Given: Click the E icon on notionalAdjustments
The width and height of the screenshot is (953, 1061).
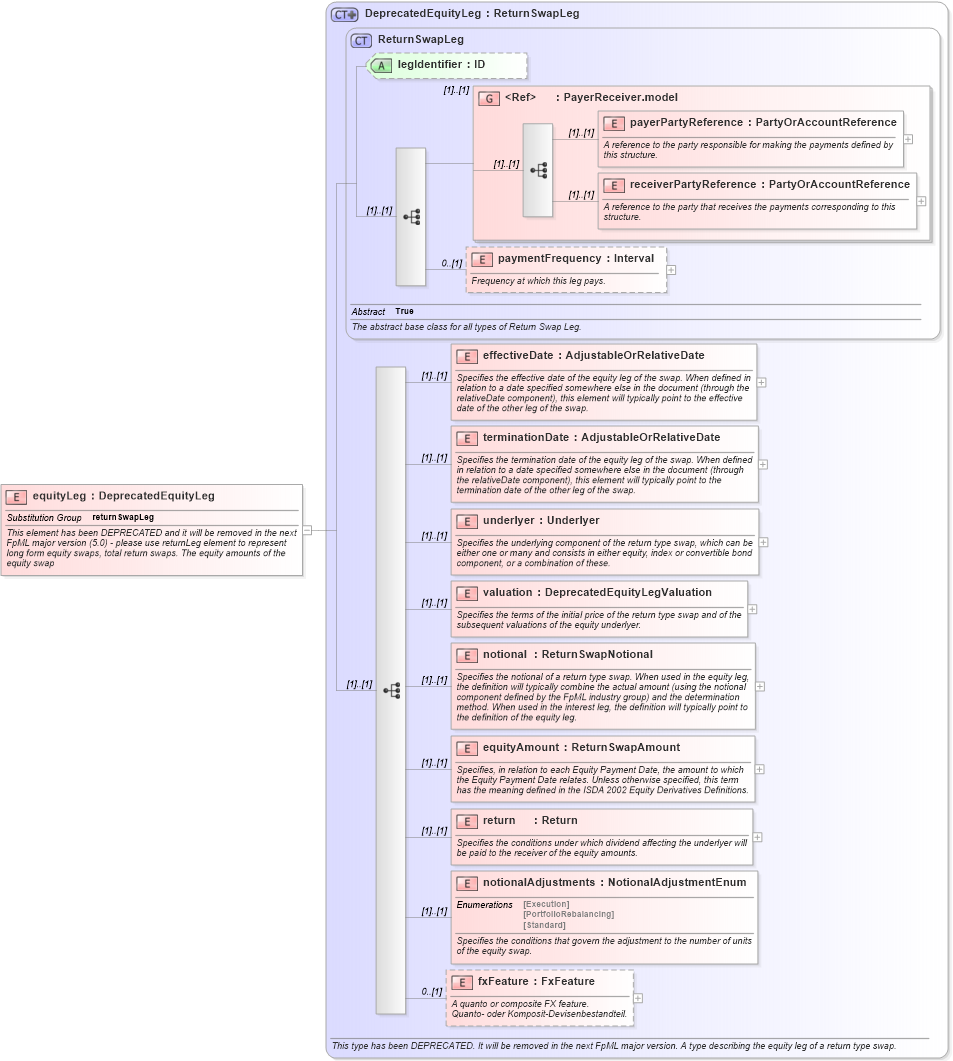Looking at the screenshot, I should [466, 883].
